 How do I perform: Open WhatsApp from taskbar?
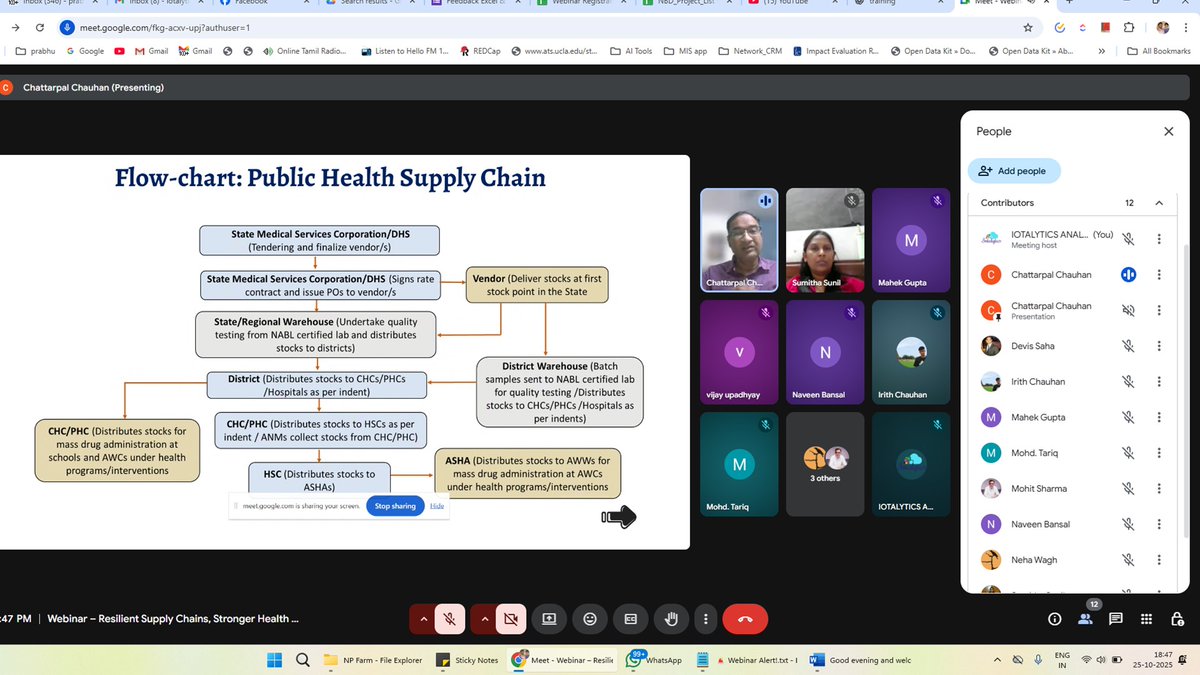click(655, 660)
